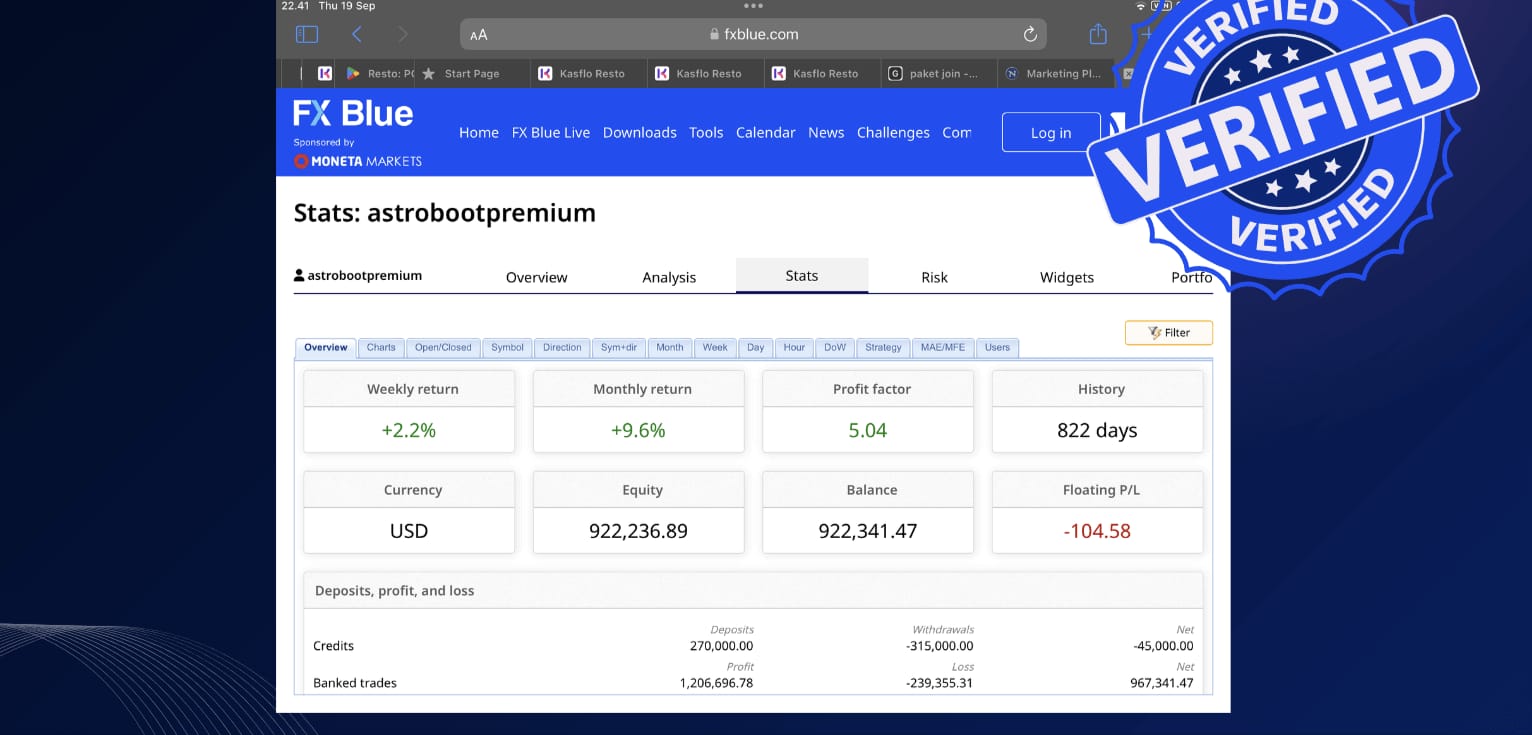This screenshot has width=1532, height=735.
Task: Click the fxblue.com address bar
Action: [x=754, y=34]
